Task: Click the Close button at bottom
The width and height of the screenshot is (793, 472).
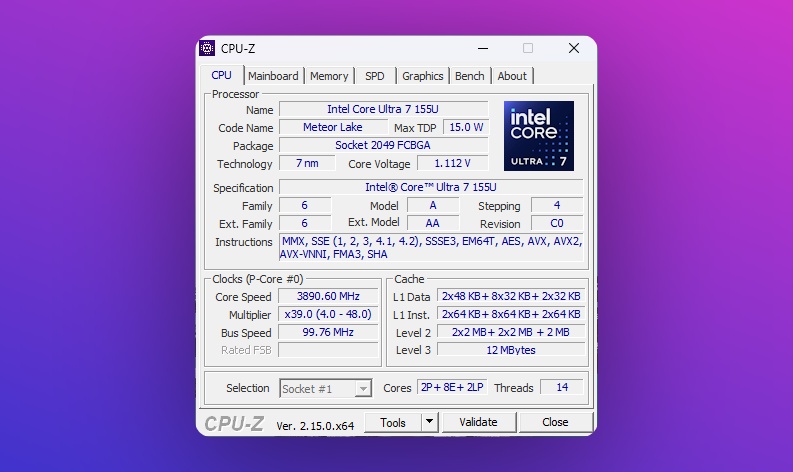Action: coord(555,422)
